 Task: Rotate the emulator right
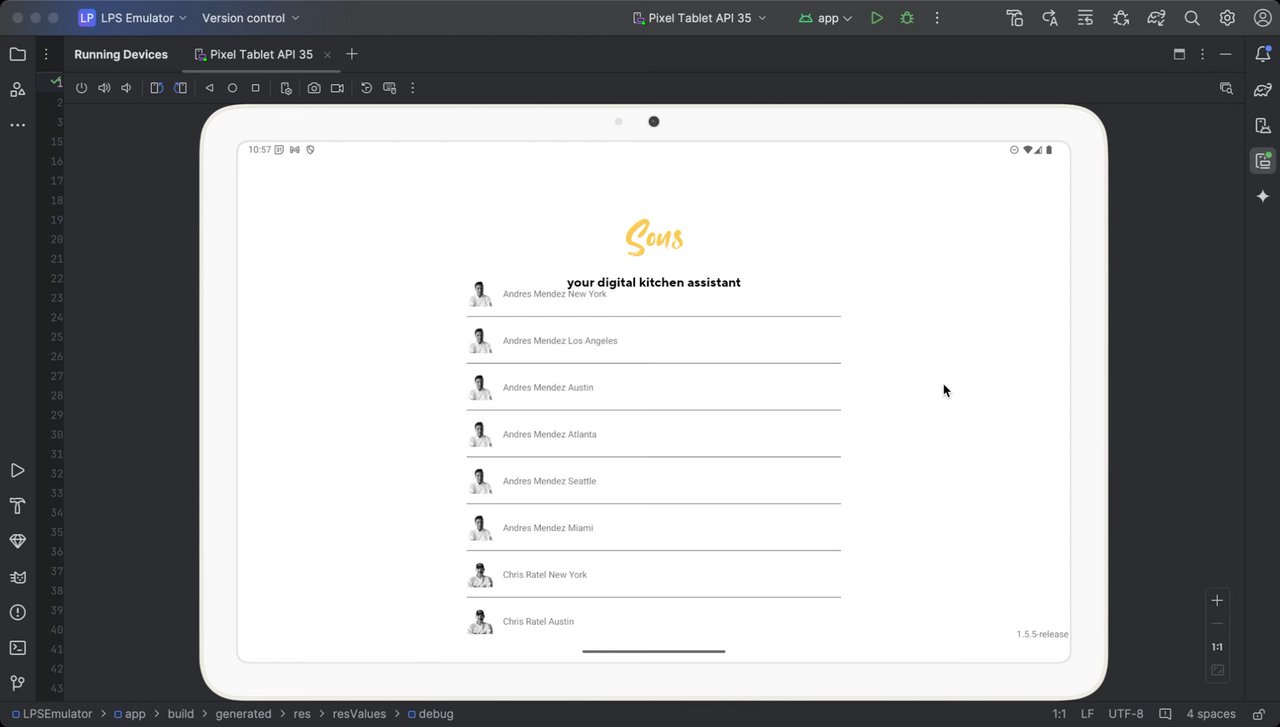point(180,88)
